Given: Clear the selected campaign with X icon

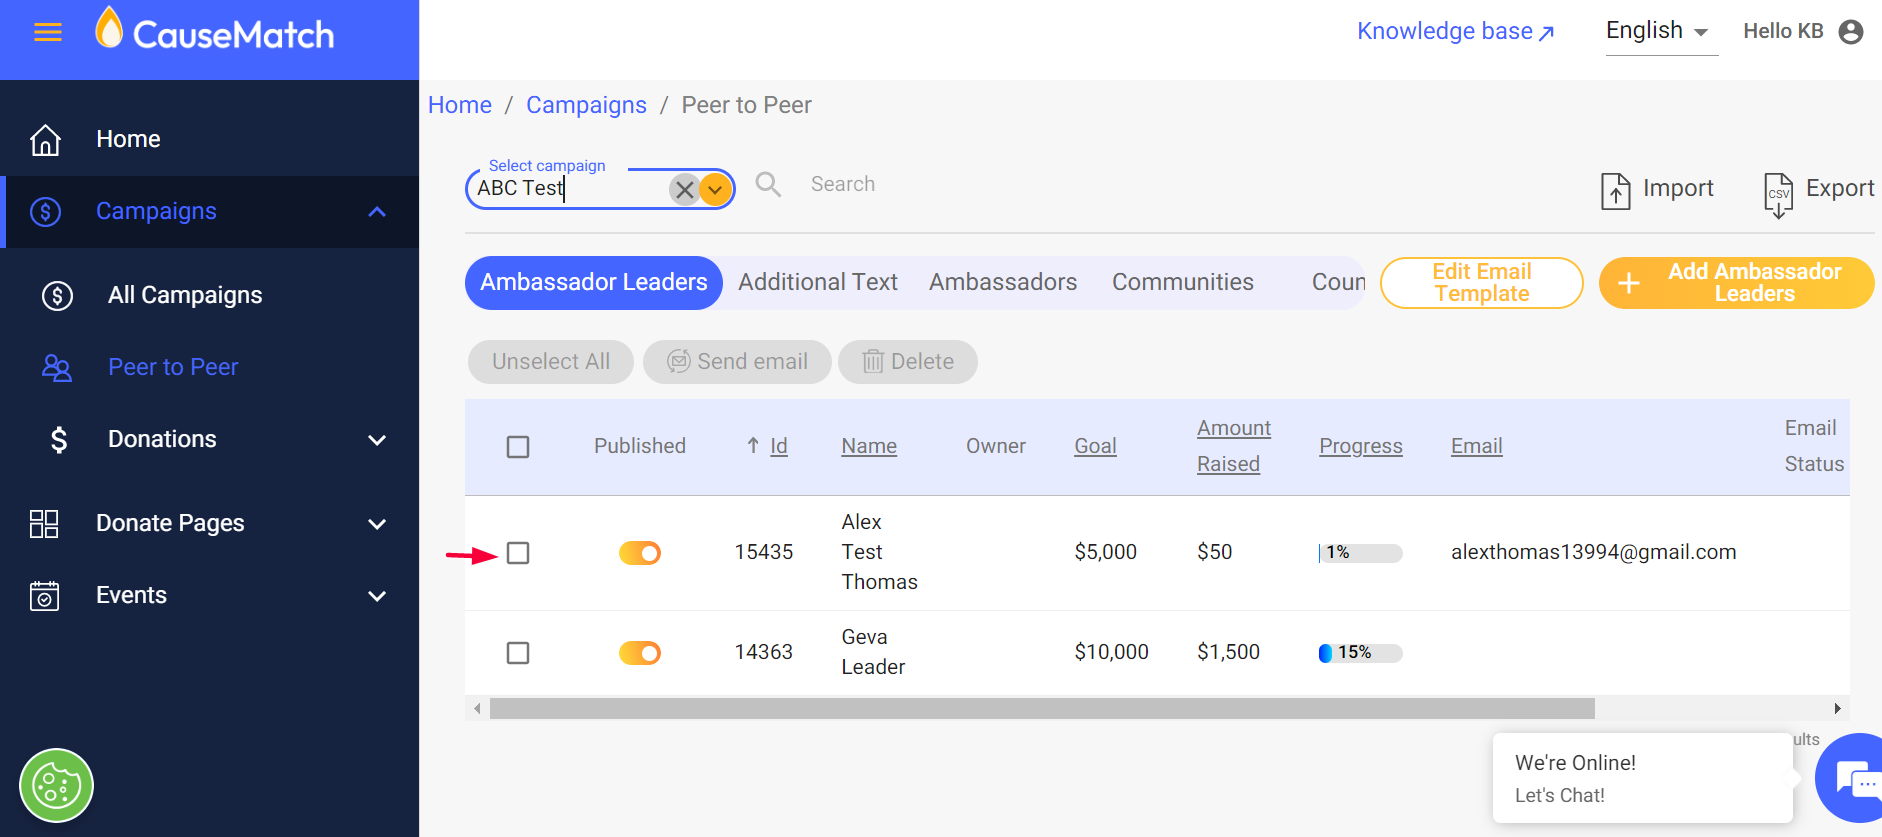Looking at the screenshot, I should pos(684,189).
